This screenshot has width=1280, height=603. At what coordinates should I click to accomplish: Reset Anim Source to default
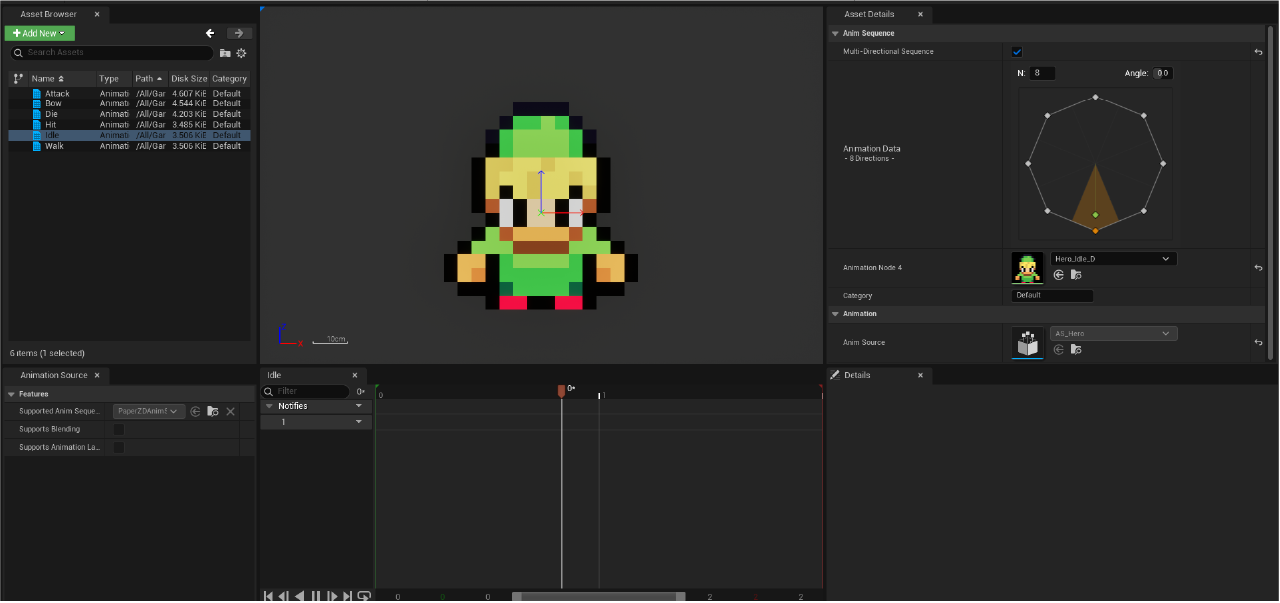[1258, 342]
